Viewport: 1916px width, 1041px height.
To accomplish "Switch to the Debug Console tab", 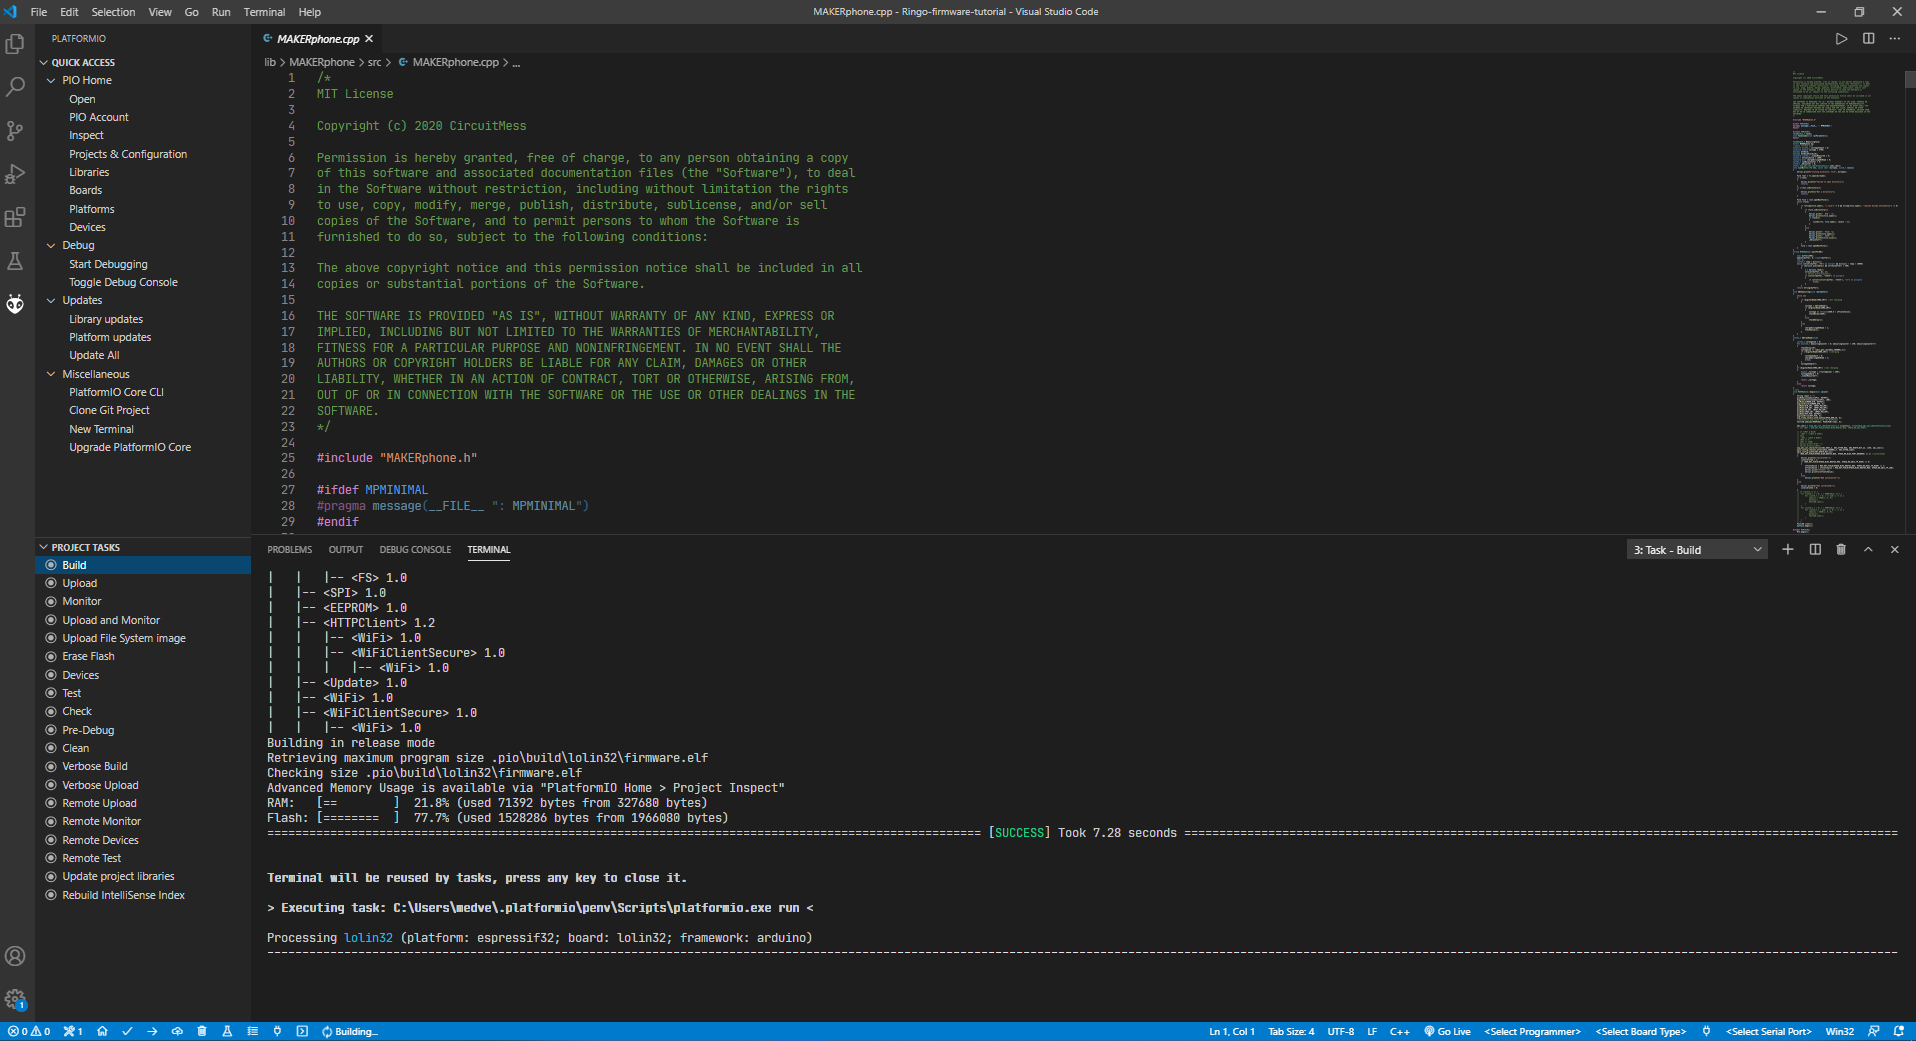I will coord(415,549).
